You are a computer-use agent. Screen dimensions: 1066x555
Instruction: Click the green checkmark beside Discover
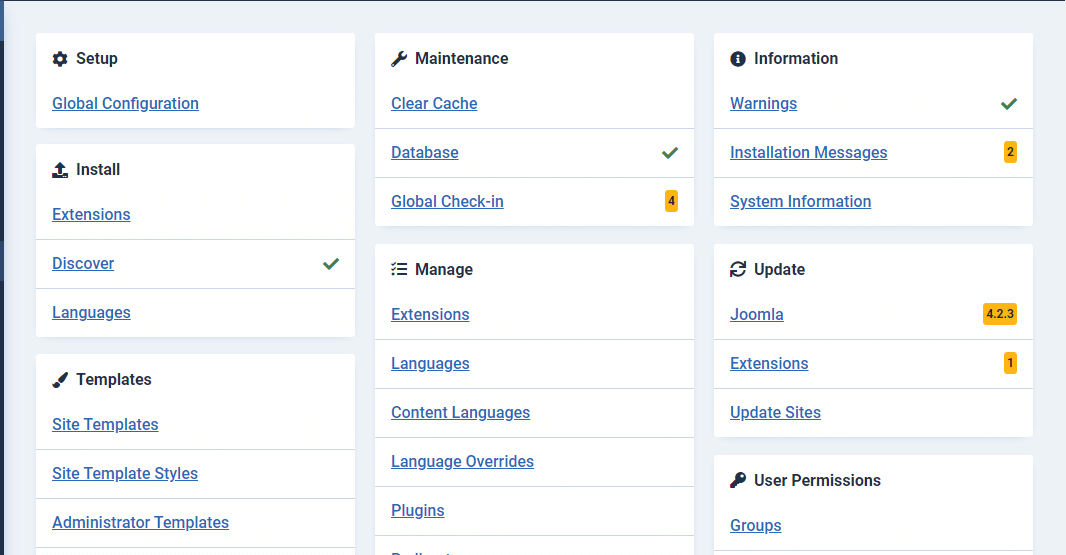(331, 264)
